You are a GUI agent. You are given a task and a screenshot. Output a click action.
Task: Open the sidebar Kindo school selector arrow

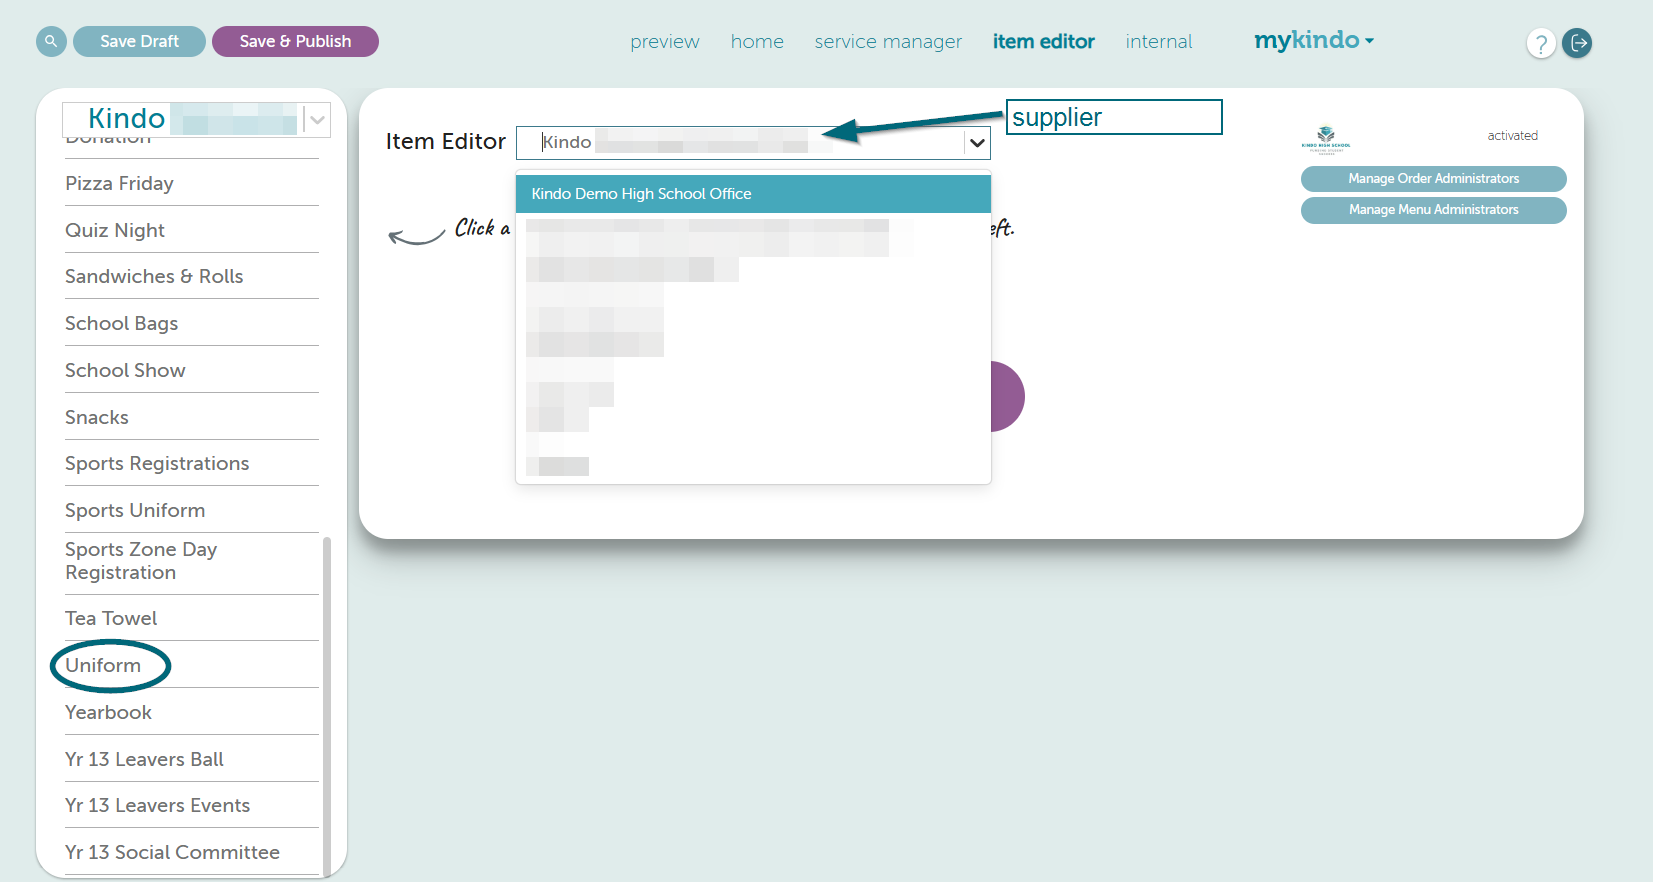[317, 120]
